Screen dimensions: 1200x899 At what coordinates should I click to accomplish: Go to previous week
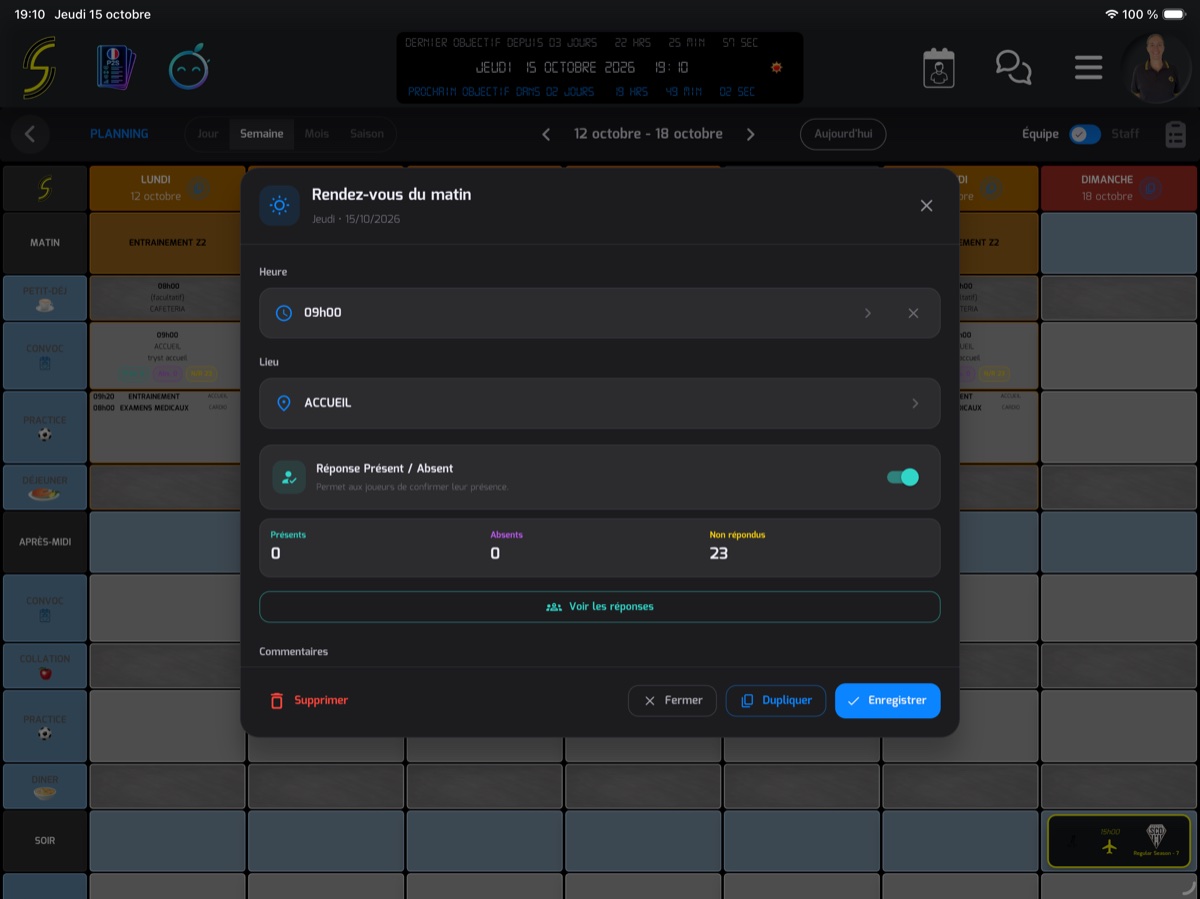[x=546, y=134]
